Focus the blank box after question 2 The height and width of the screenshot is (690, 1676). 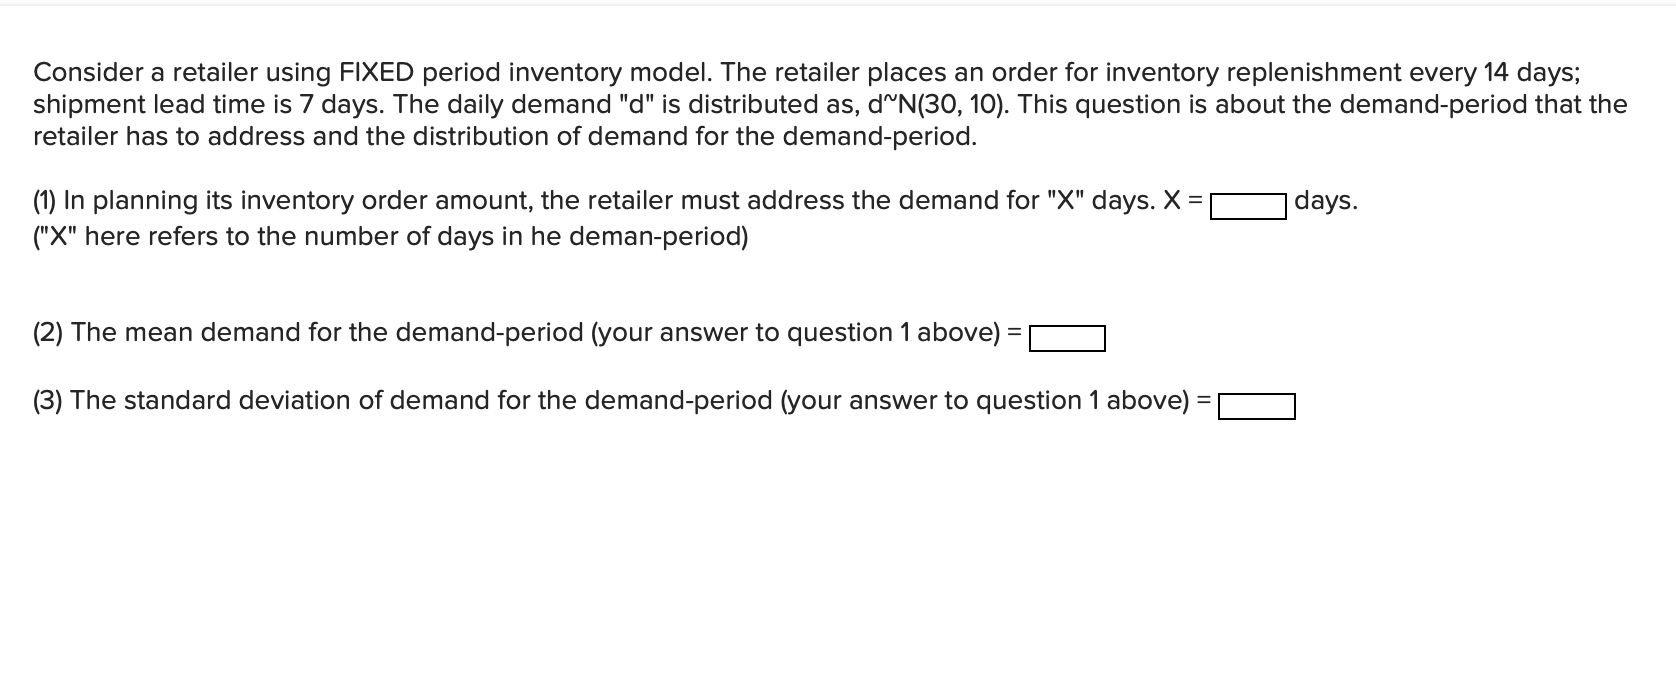(1066, 338)
